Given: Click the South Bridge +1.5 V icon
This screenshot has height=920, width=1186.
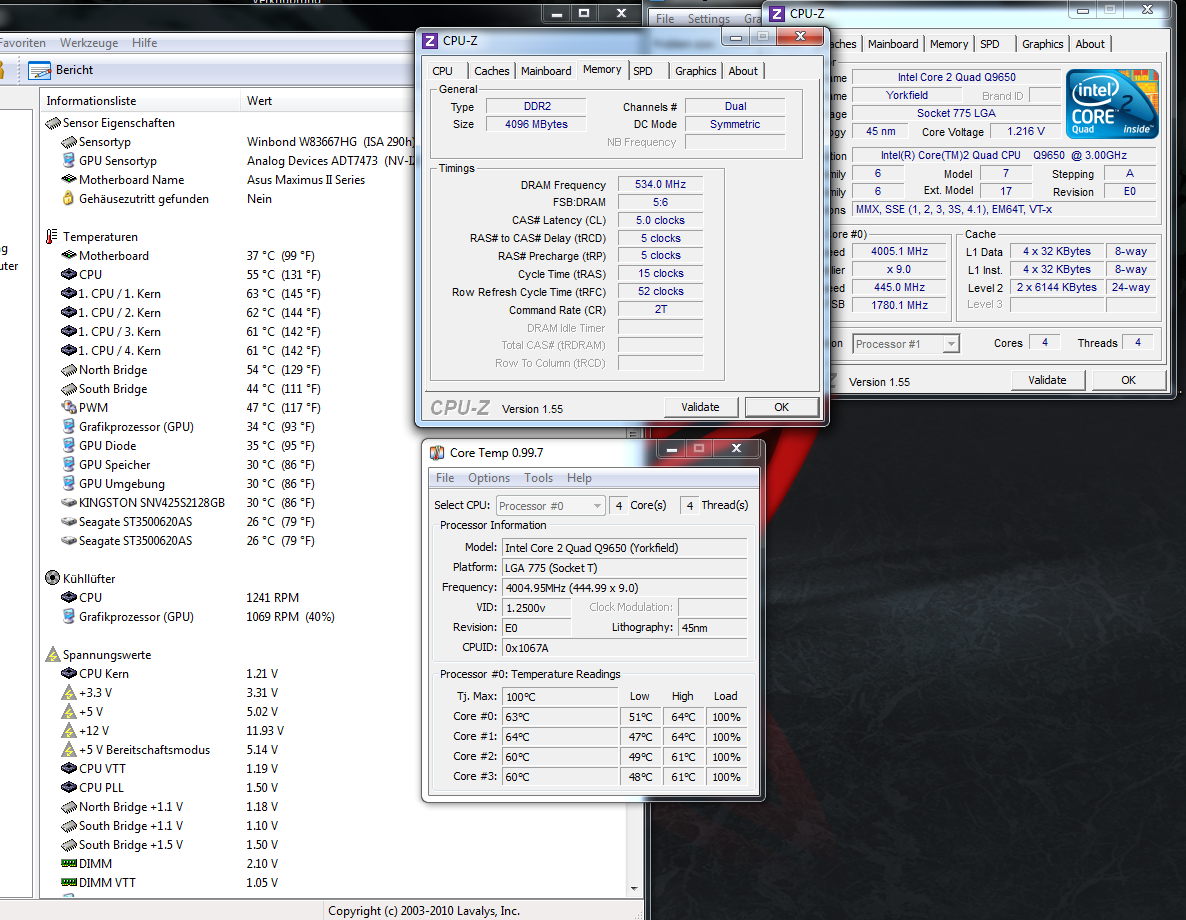Looking at the screenshot, I should pos(69,845).
